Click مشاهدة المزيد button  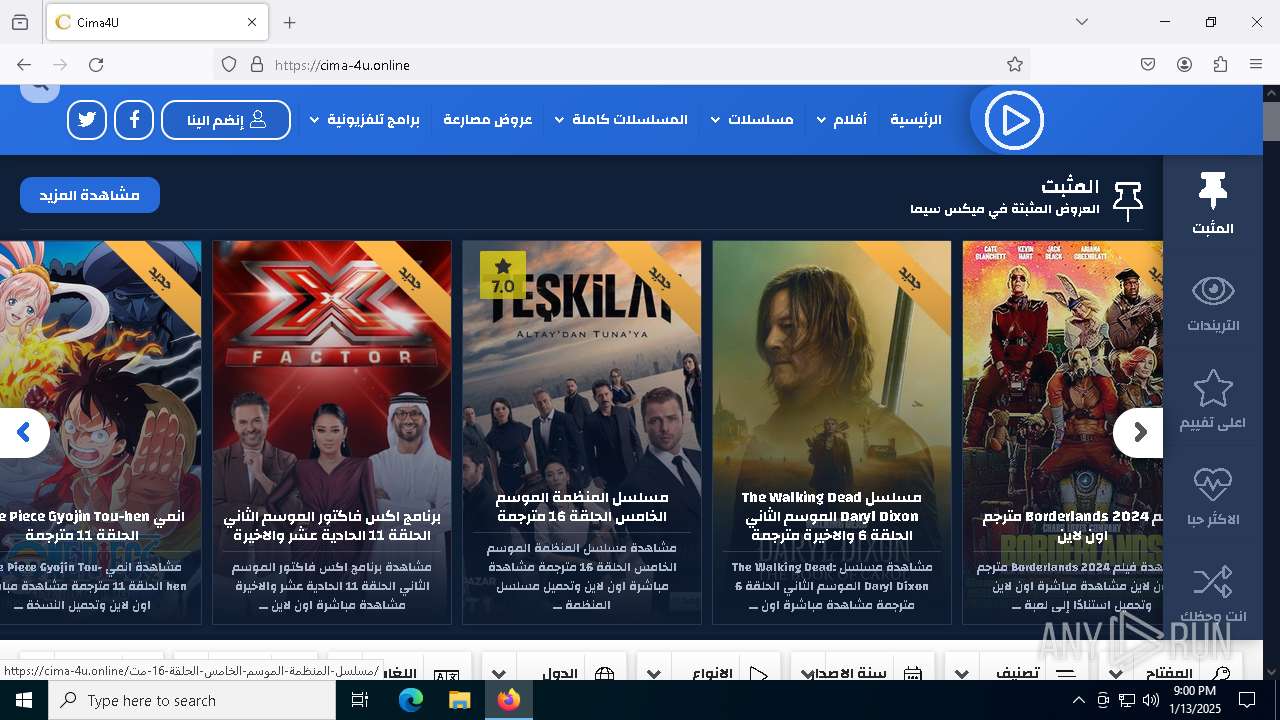tap(90, 195)
